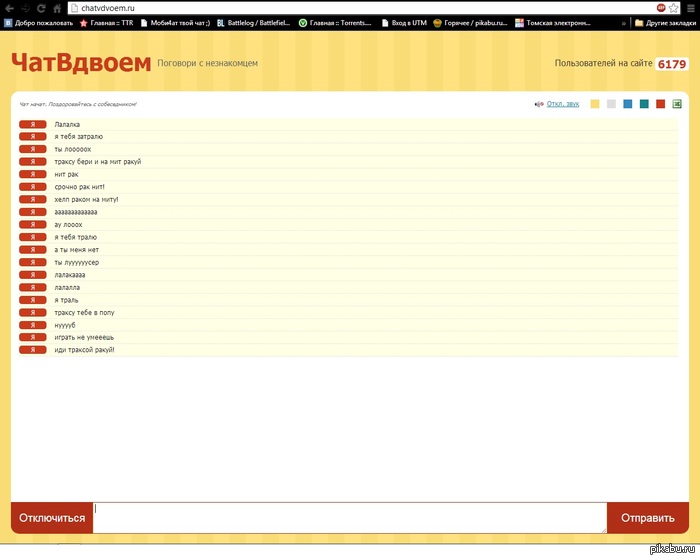Click the green export icon beside swatches
Screen dimensions: 700x560
click(677, 104)
